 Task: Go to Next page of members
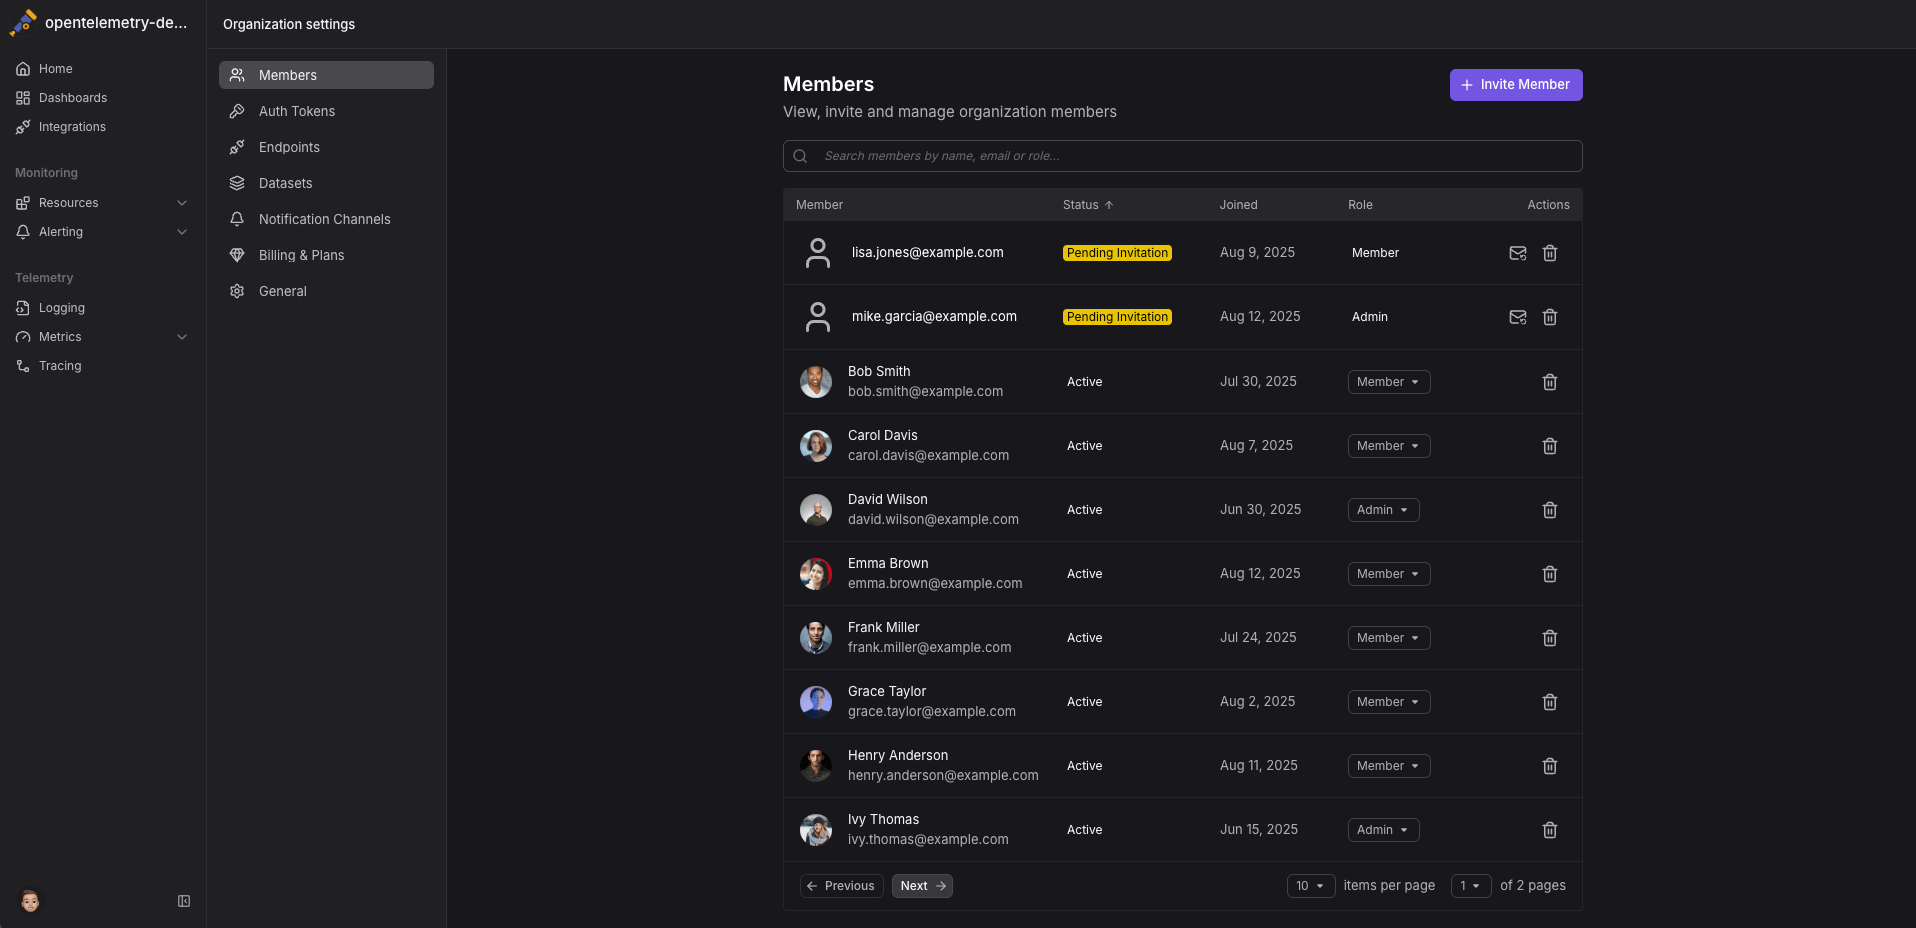pos(922,886)
